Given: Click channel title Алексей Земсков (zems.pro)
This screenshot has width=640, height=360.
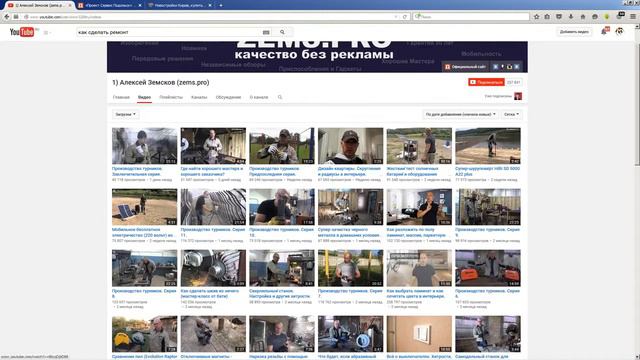Looking at the screenshot, I should pos(161,82).
